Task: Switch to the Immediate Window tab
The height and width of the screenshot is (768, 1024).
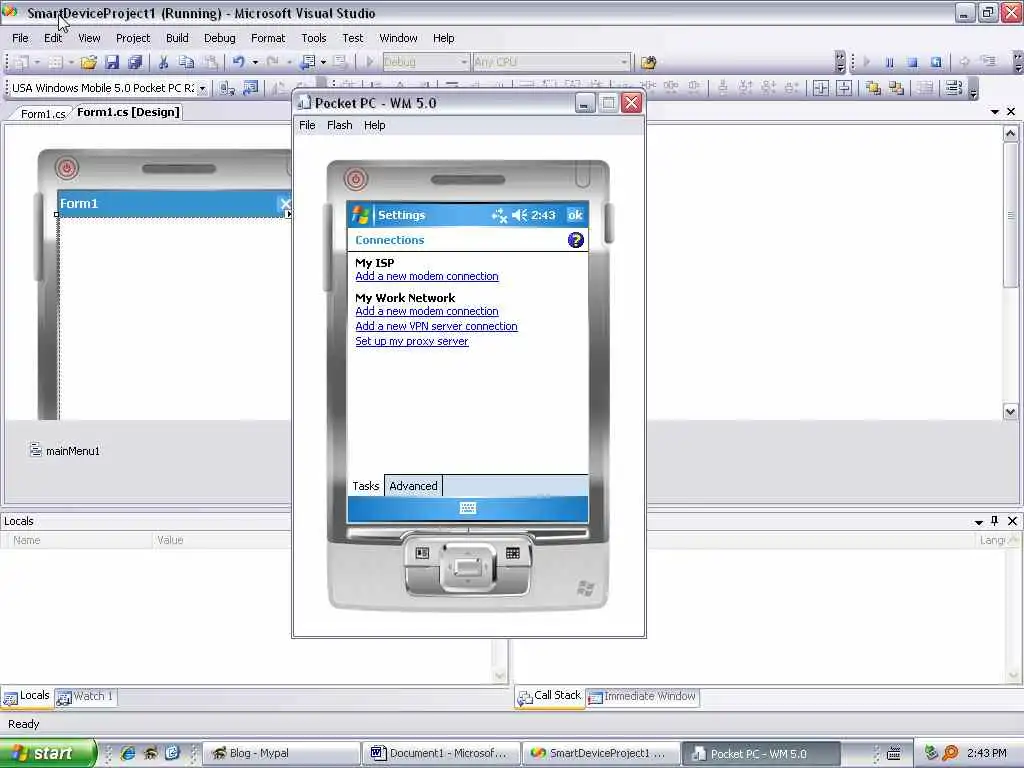Action: coord(643,696)
